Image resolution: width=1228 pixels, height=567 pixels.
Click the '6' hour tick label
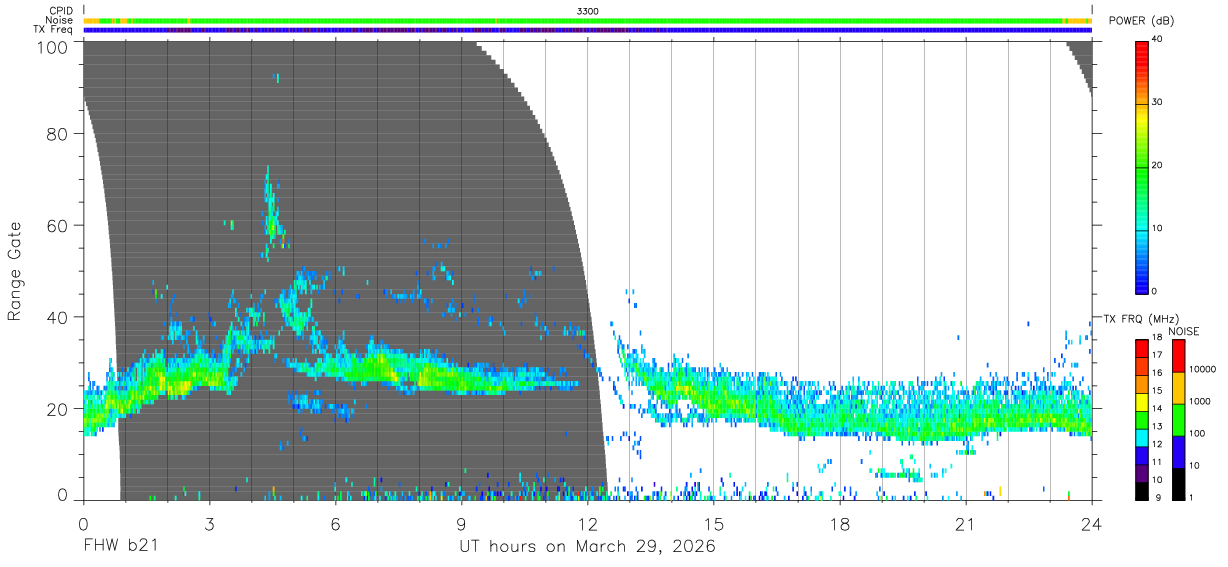pos(335,524)
